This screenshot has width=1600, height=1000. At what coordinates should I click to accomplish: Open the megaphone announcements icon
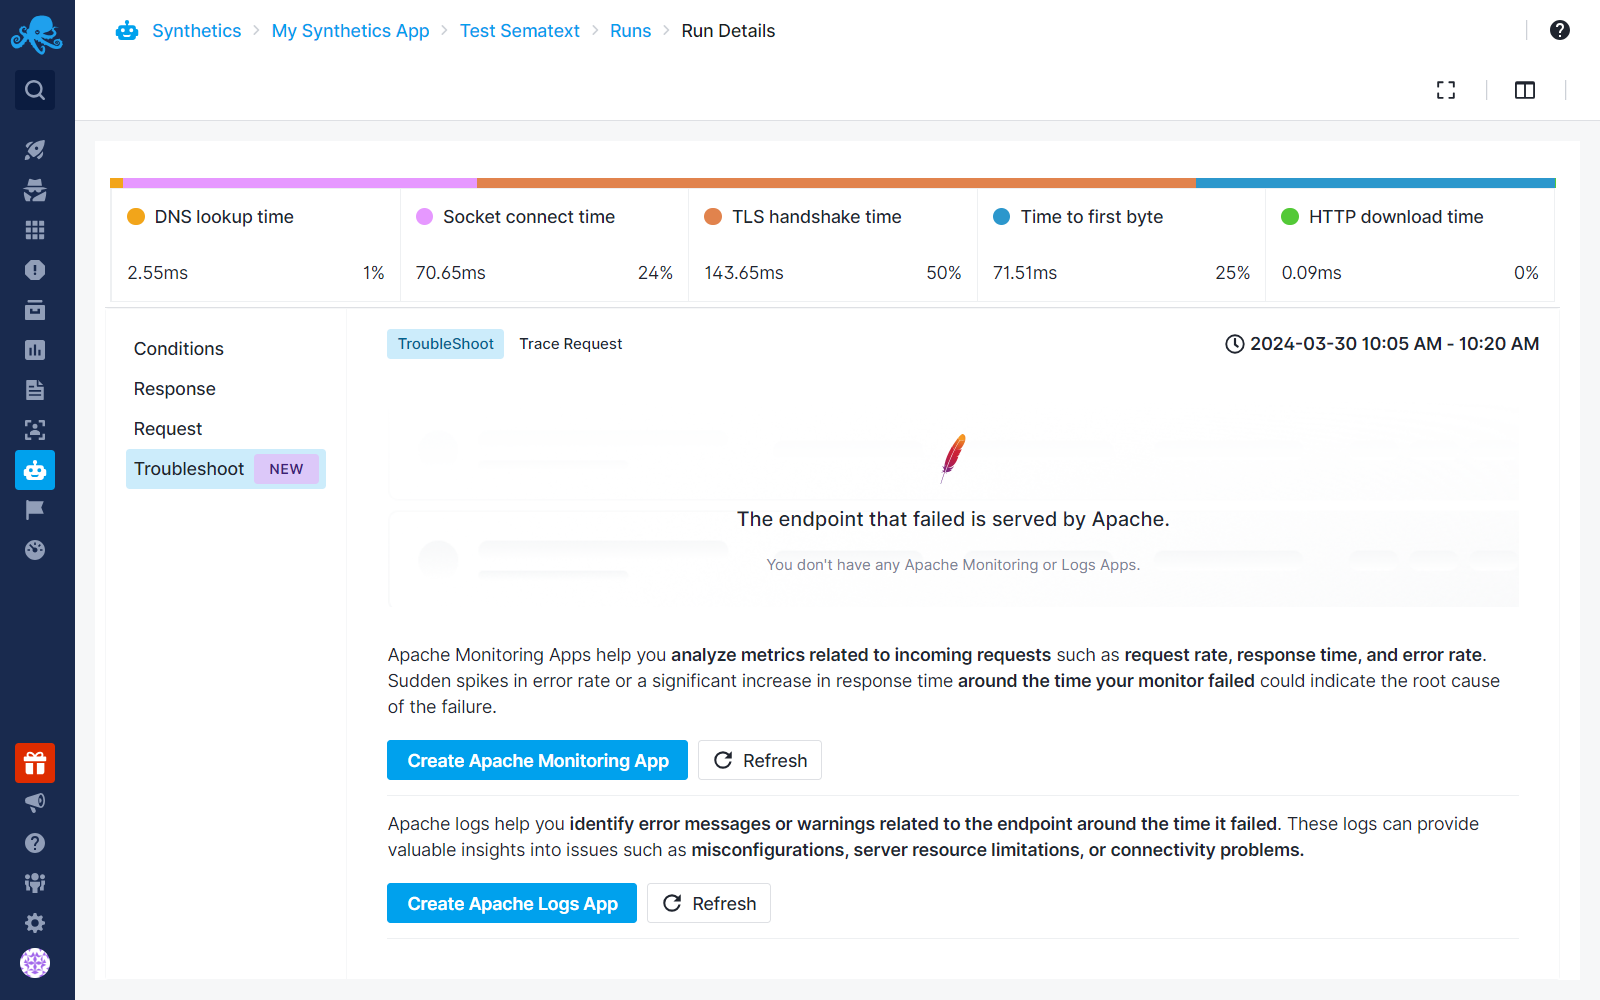[35, 803]
